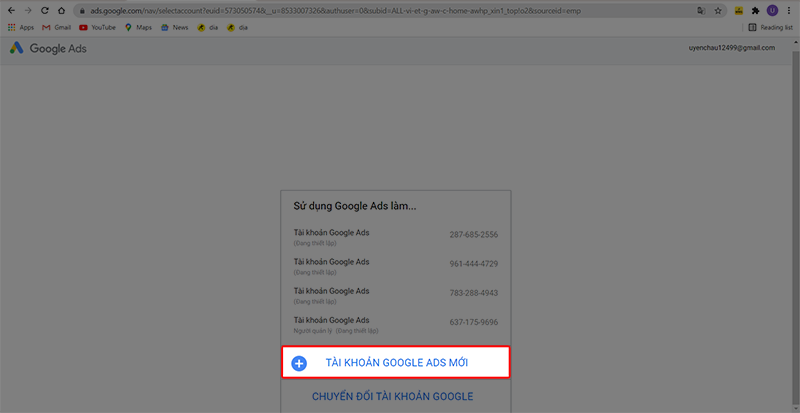The image size is (800, 413).
Task: Click the browser back arrow
Action: pyautogui.click(x=11, y=10)
